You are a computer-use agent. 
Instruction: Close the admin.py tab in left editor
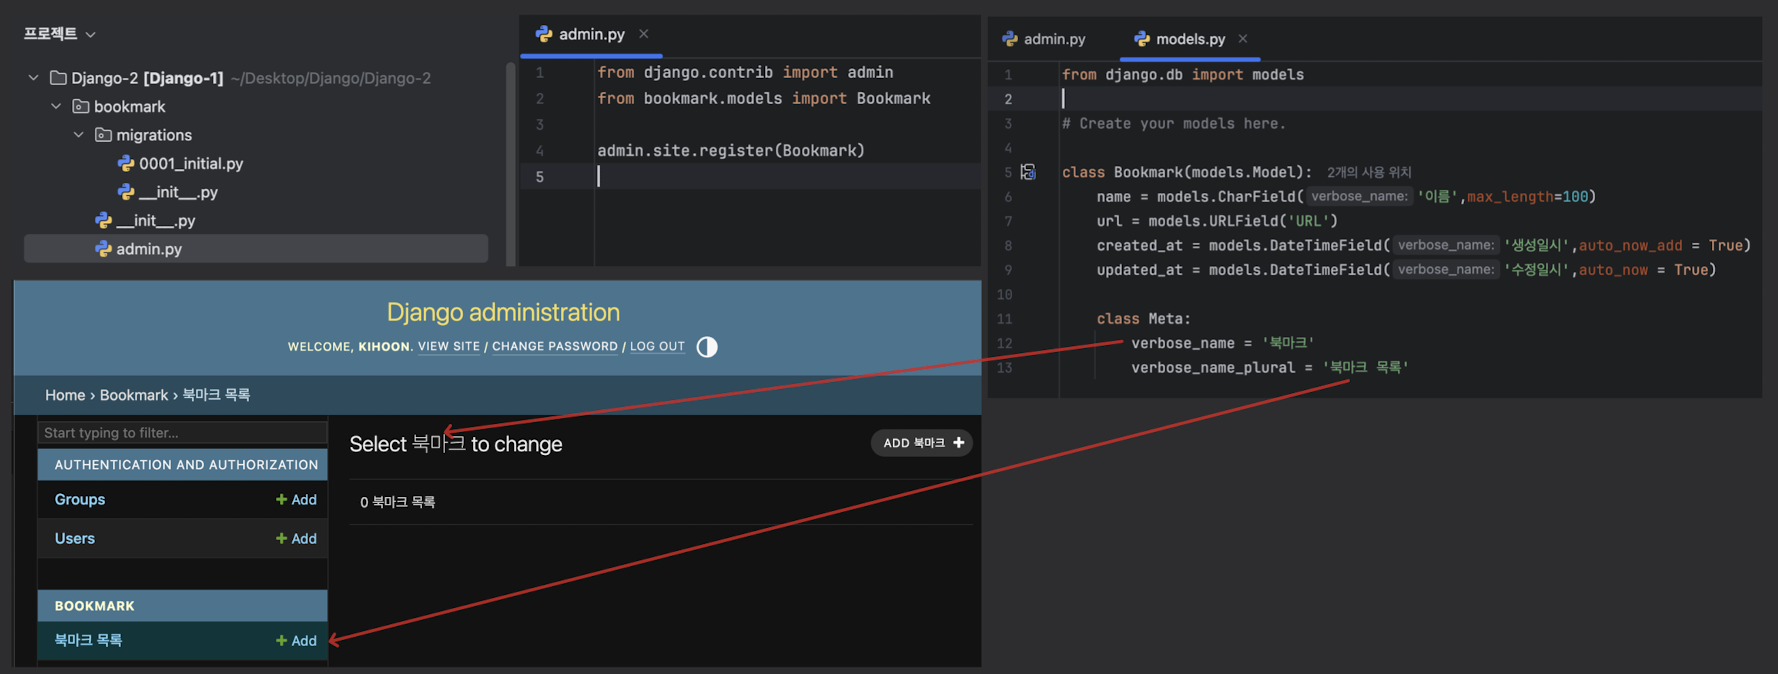[644, 34]
